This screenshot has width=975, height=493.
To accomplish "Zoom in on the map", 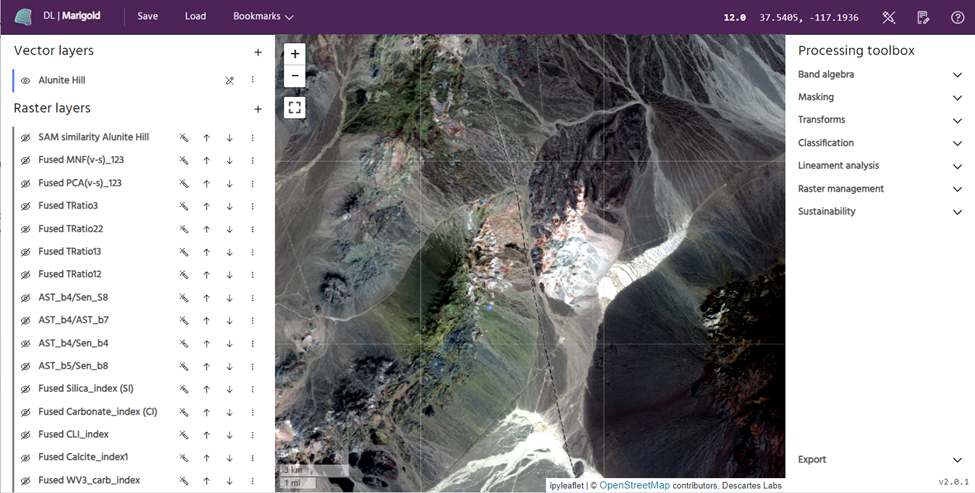I will coord(295,53).
